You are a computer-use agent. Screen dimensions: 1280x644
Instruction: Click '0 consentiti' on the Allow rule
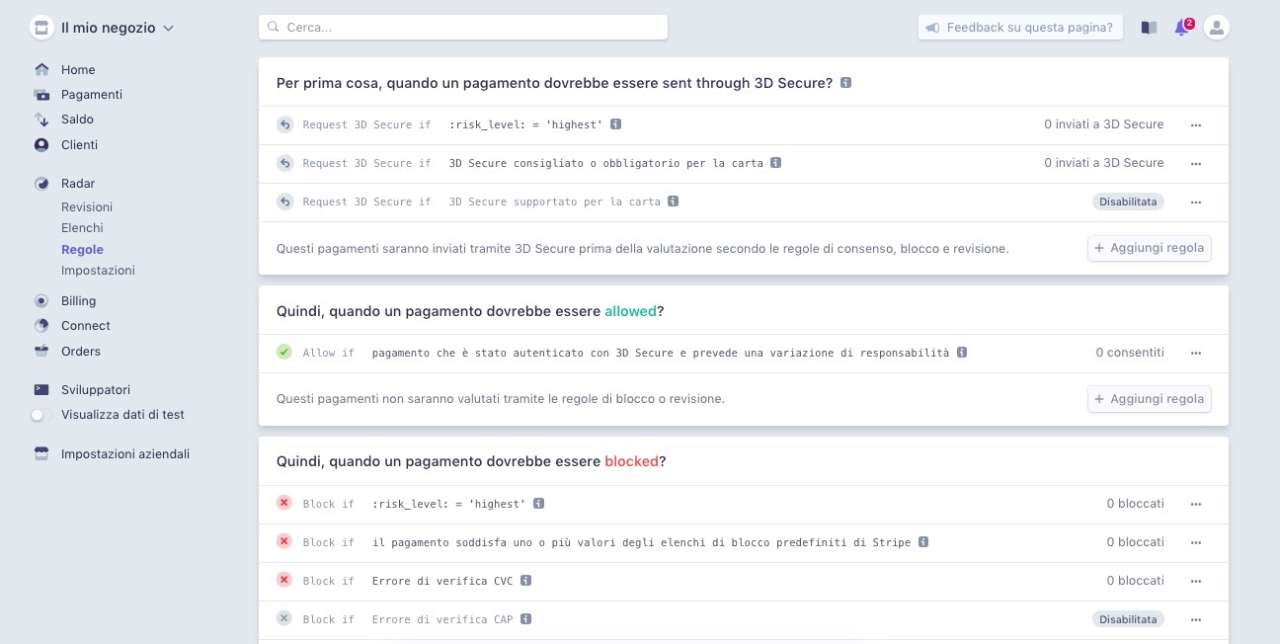coord(1129,352)
